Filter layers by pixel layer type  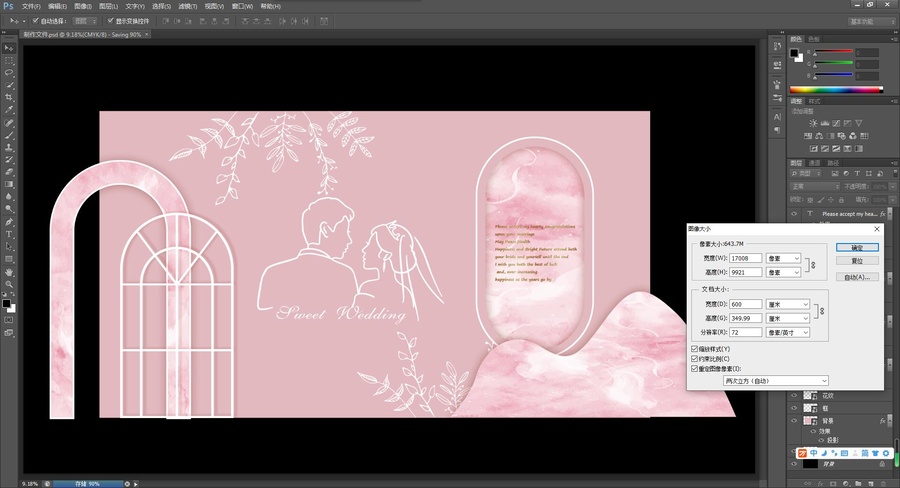pos(835,173)
